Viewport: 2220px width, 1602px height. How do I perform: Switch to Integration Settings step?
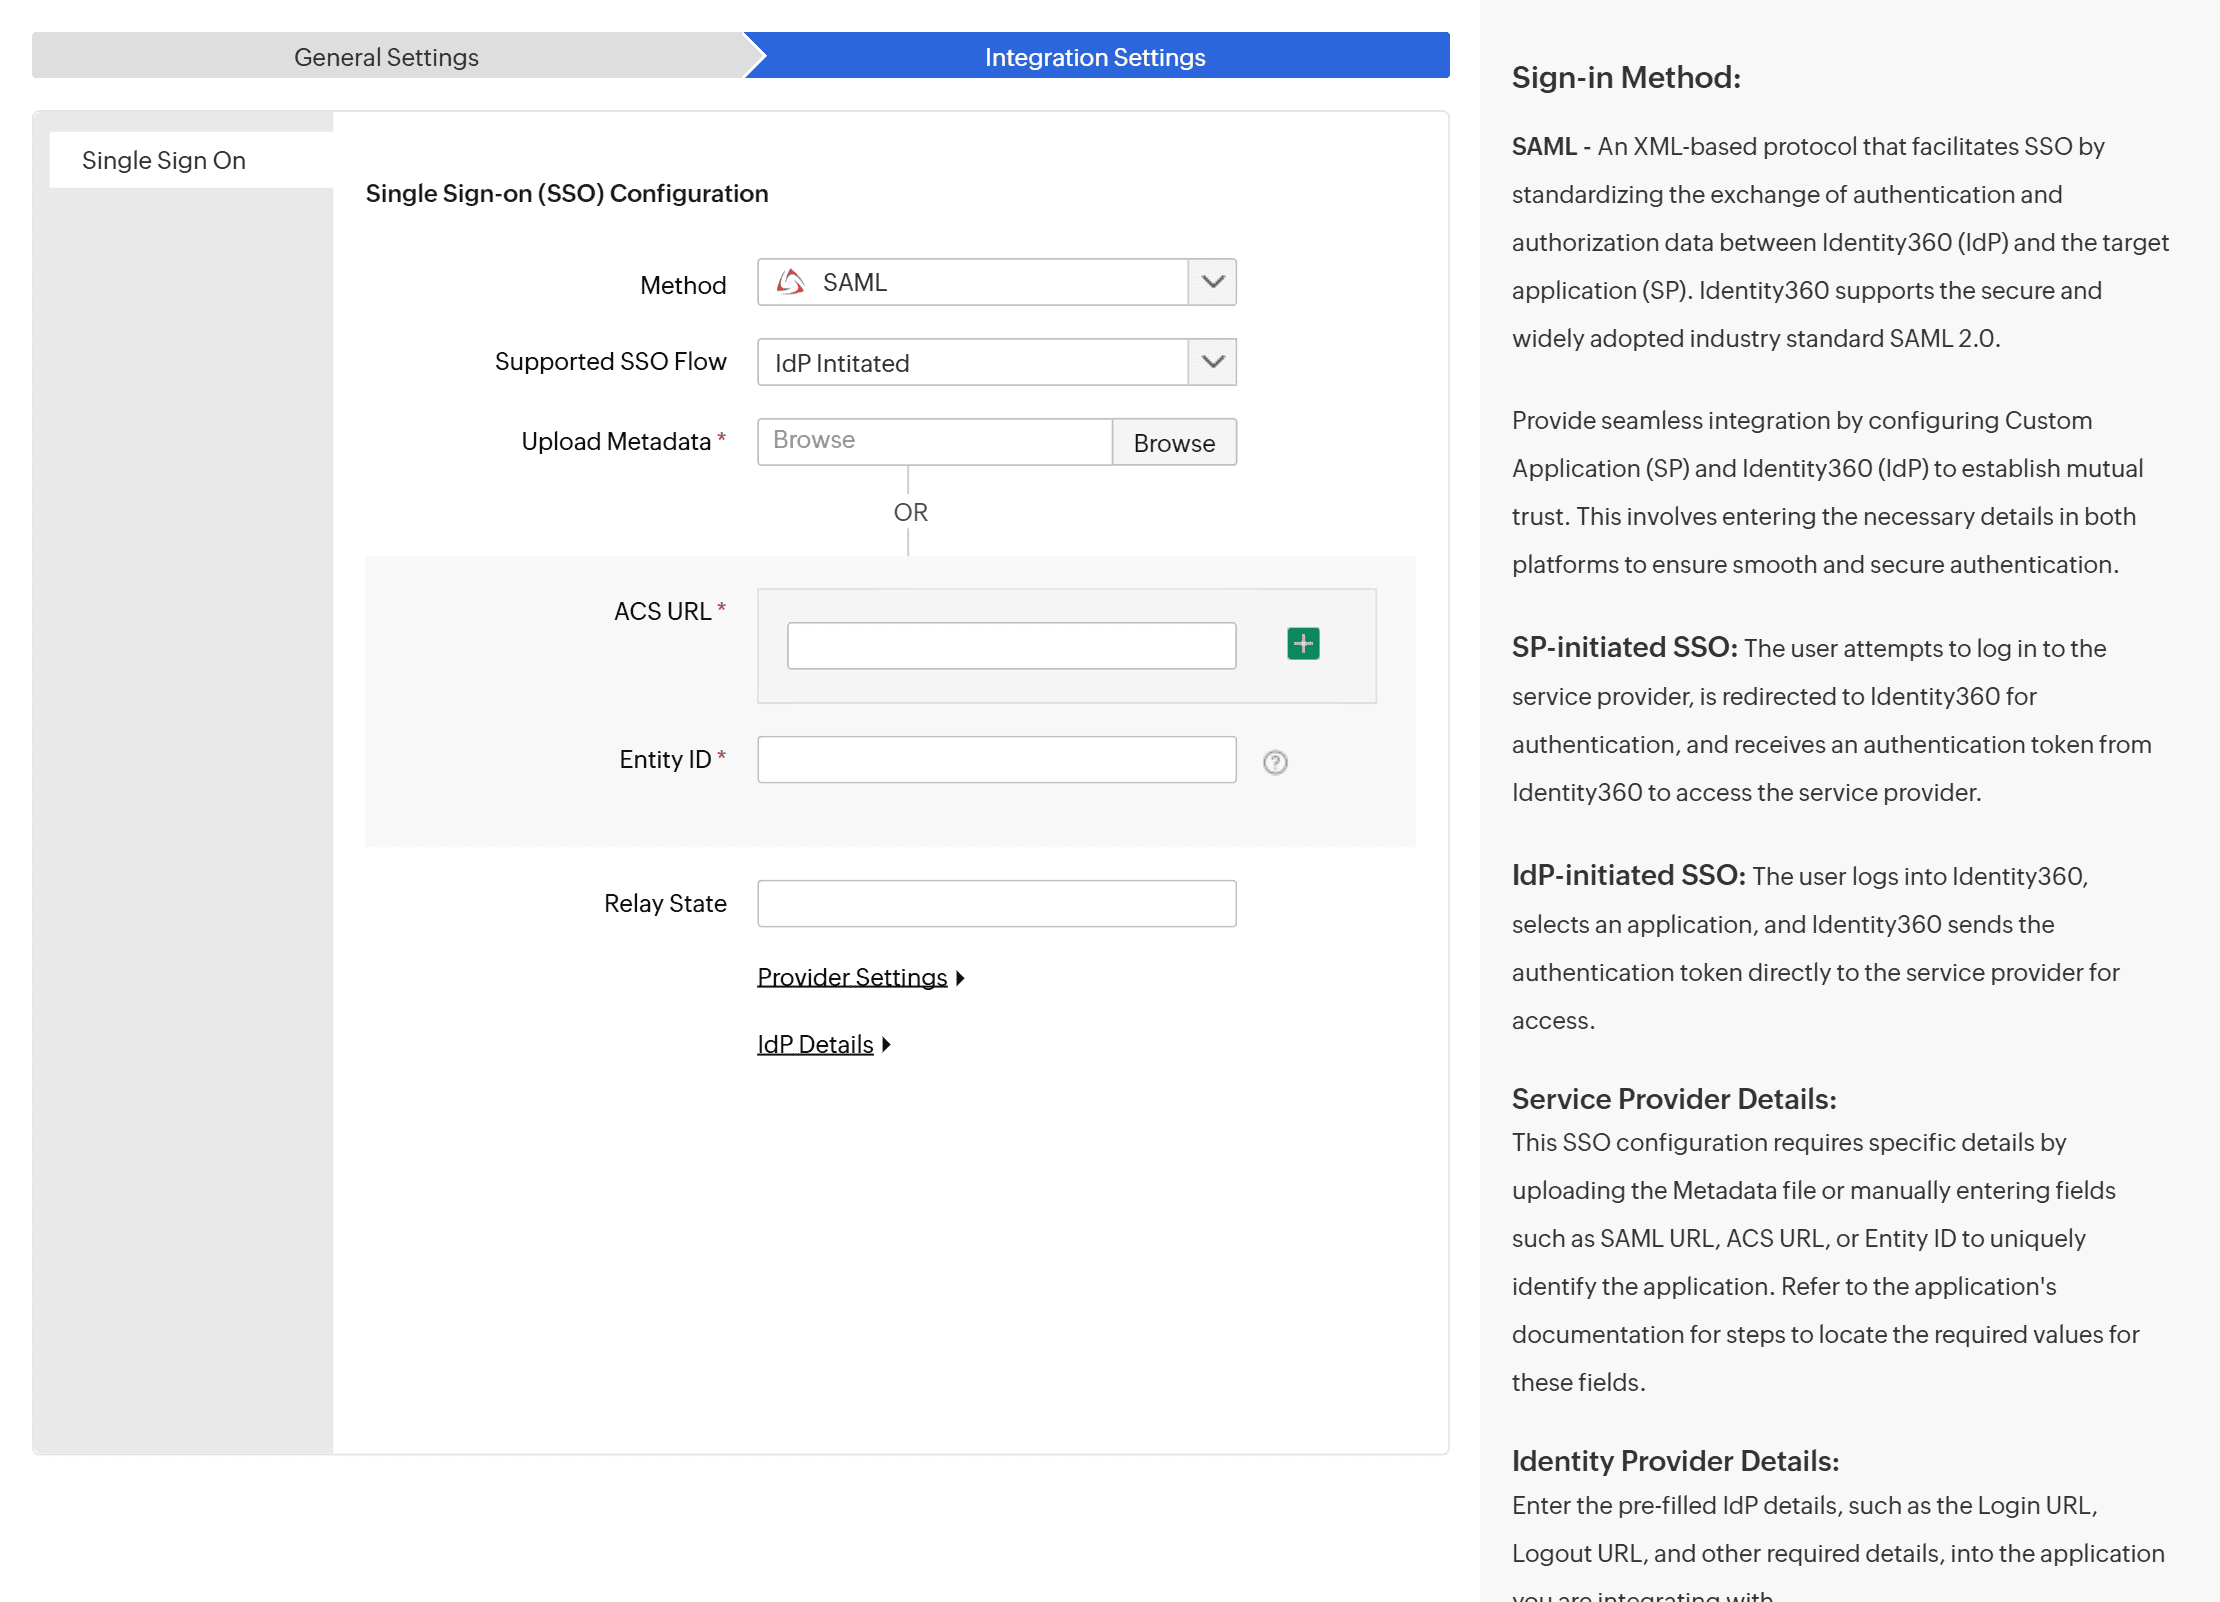(1097, 56)
